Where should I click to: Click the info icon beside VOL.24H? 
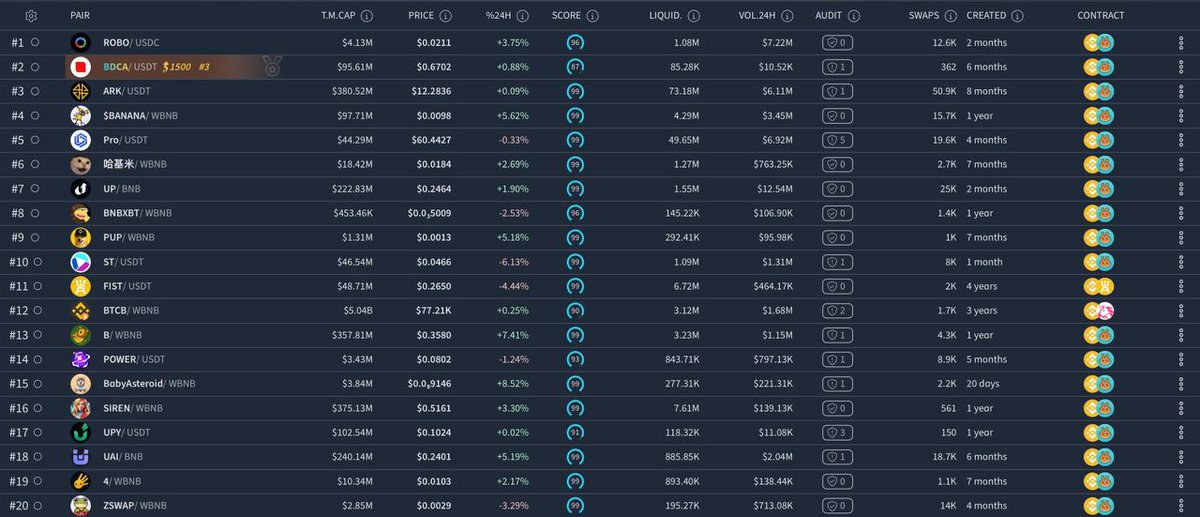click(788, 16)
